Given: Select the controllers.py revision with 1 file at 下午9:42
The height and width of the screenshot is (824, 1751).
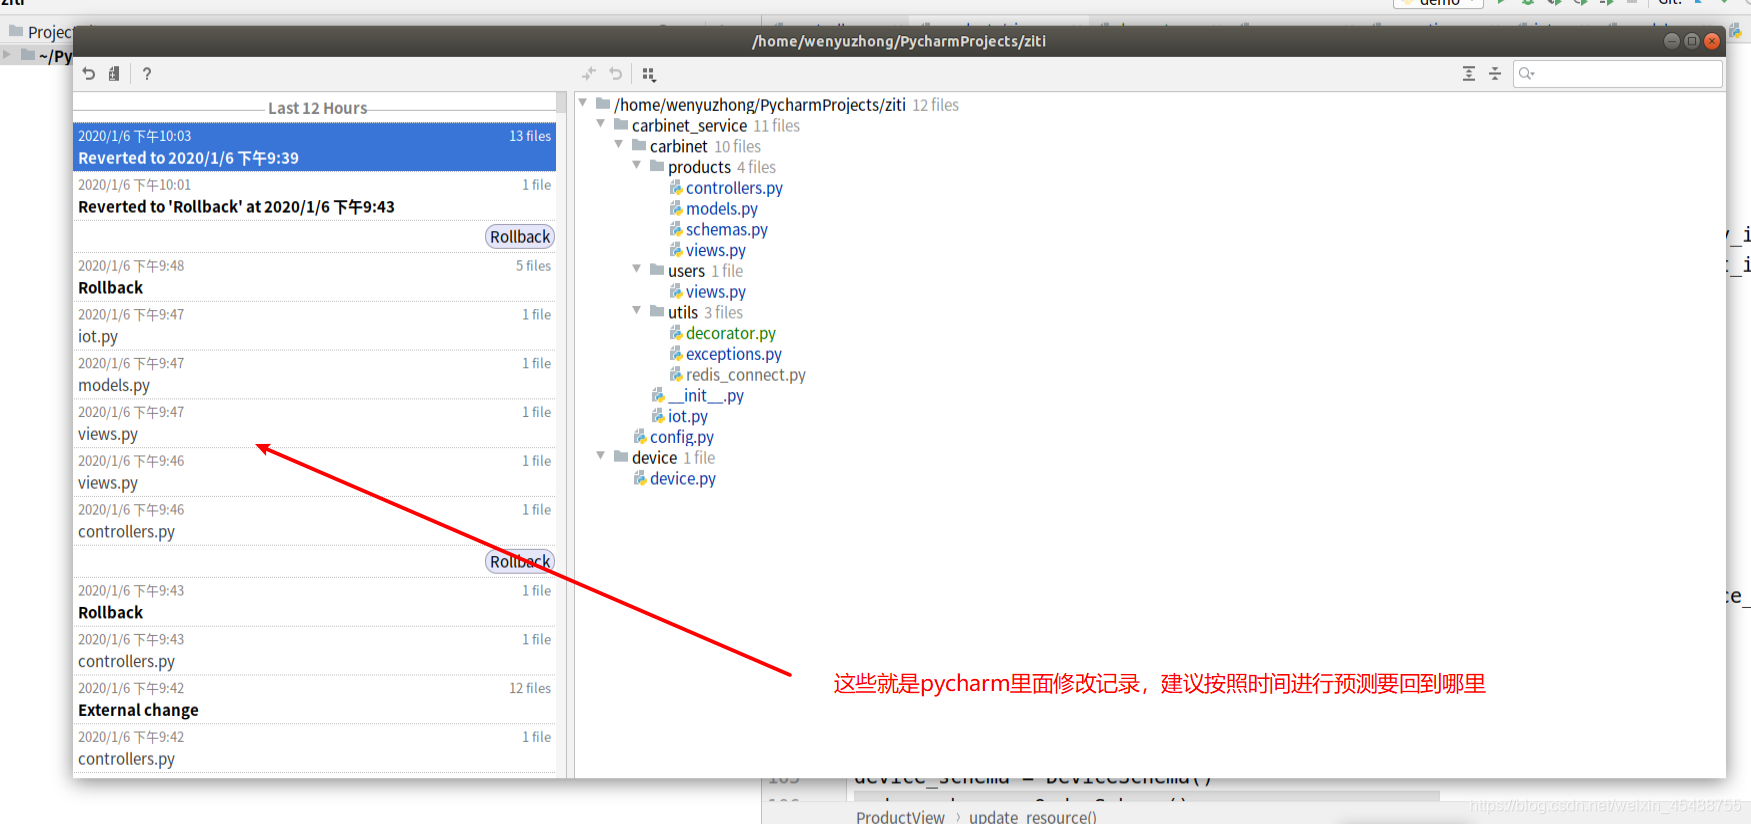Looking at the screenshot, I should [314, 748].
